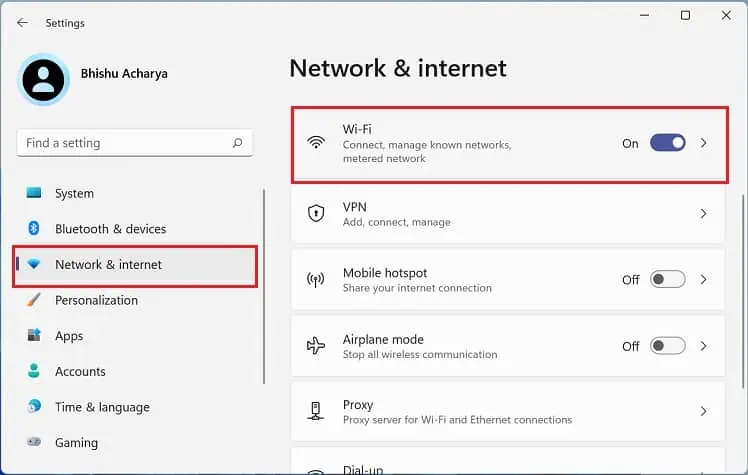The image size is (748, 475).
Task: Click the Proxy server icon
Action: click(x=316, y=411)
